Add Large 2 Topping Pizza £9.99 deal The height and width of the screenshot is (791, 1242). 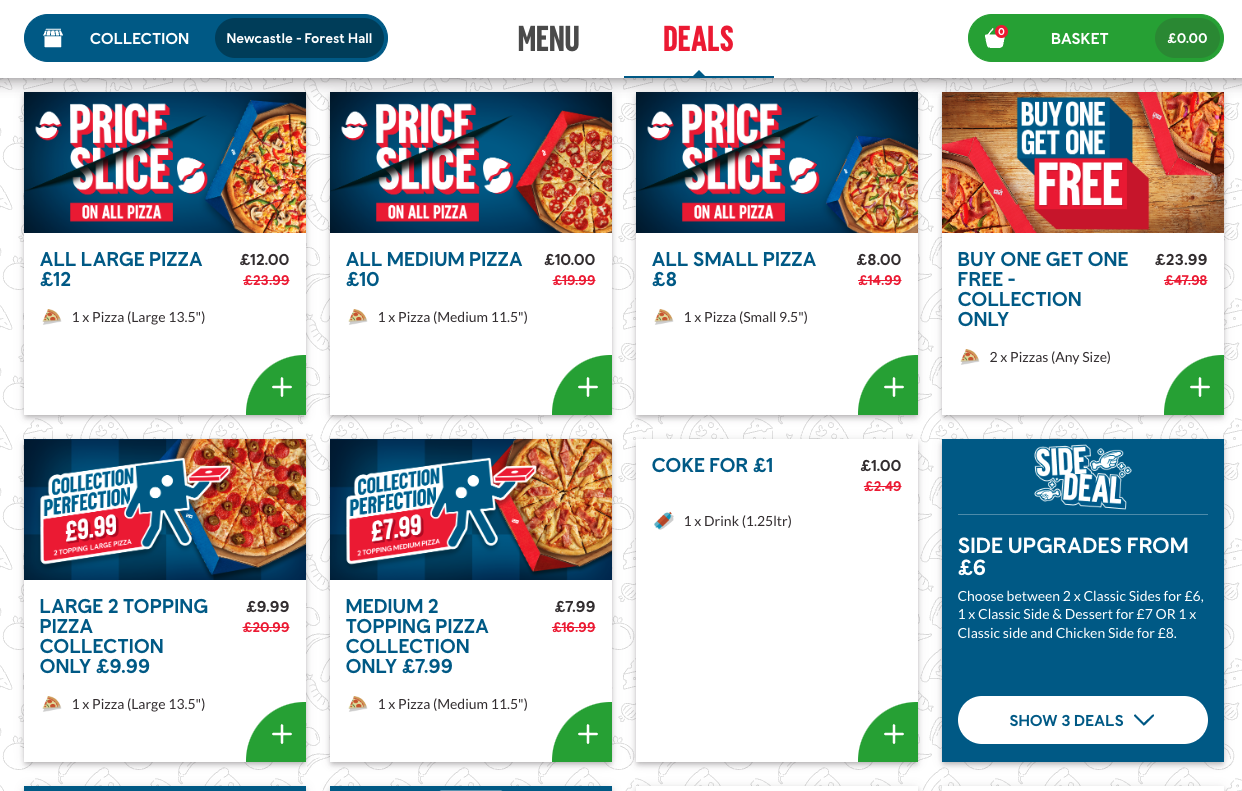282,735
